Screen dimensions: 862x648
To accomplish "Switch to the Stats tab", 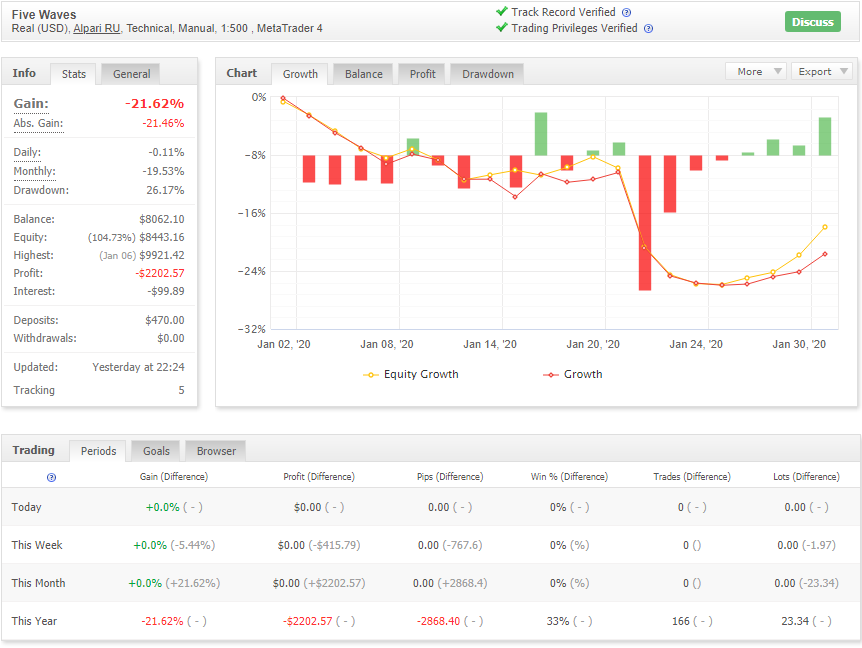I will coord(74,74).
